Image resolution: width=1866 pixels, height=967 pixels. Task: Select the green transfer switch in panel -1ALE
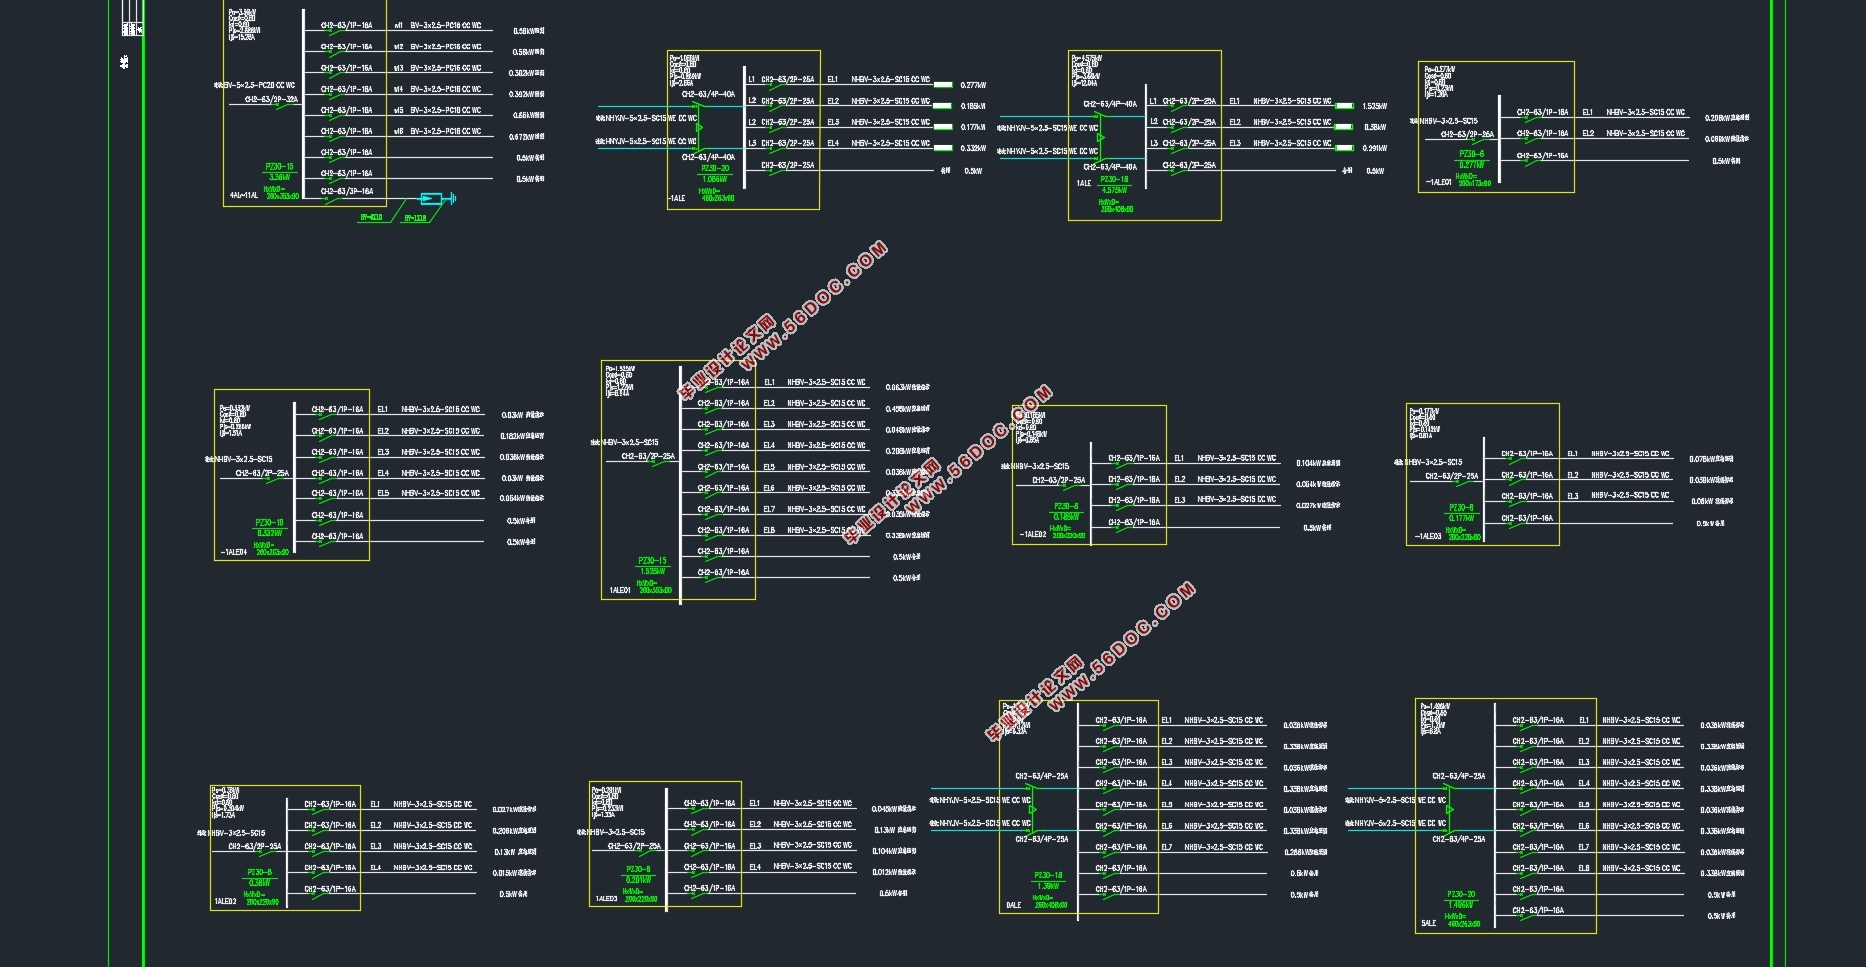click(x=699, y=127)
